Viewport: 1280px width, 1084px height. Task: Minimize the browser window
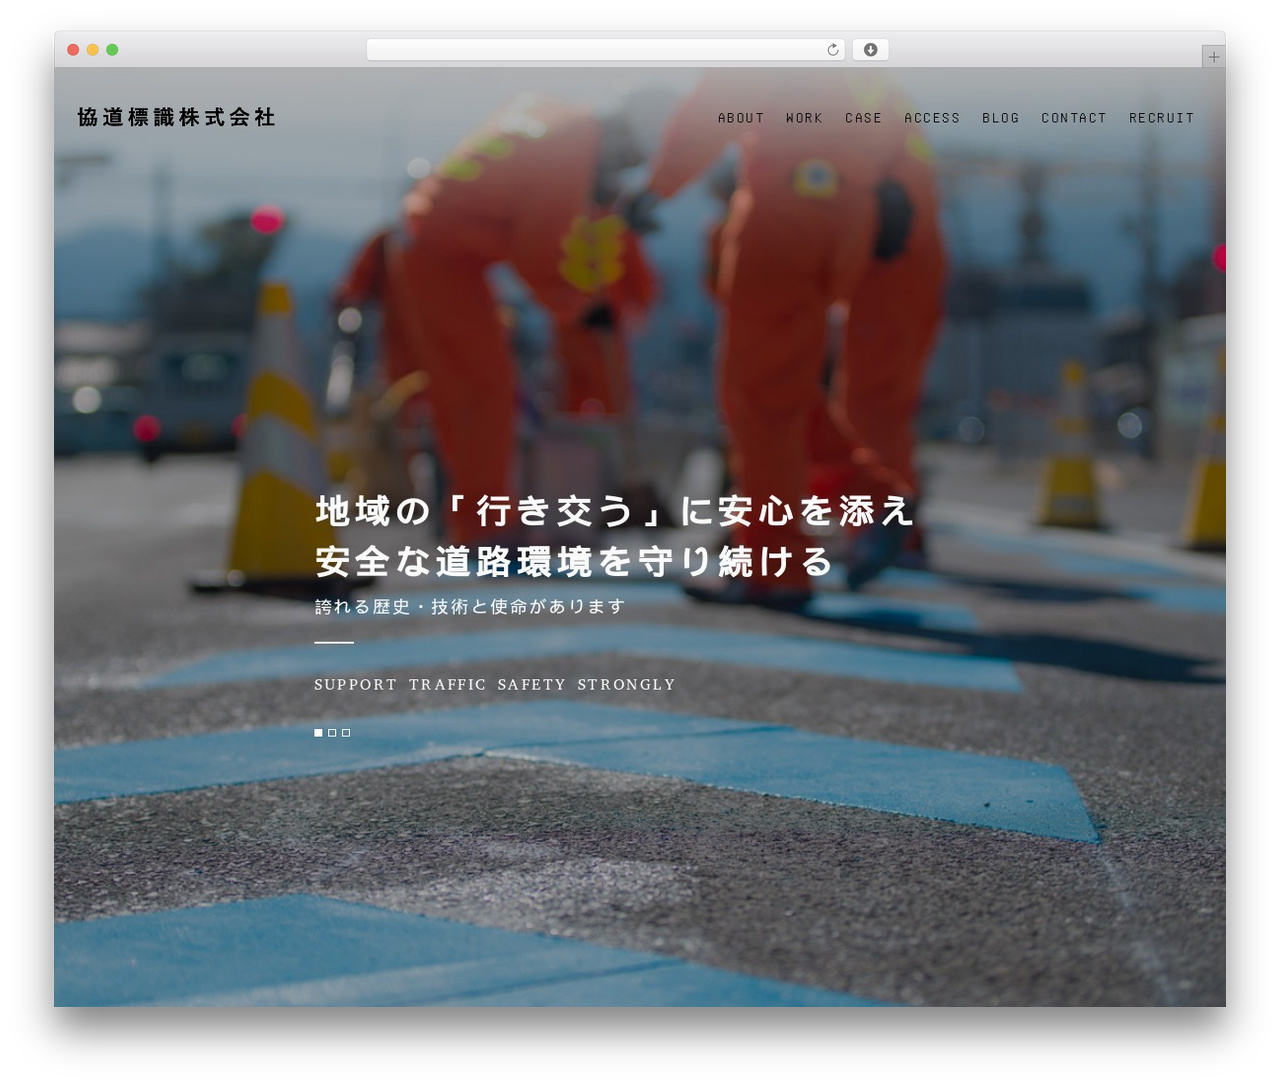(x=93, y=50)
